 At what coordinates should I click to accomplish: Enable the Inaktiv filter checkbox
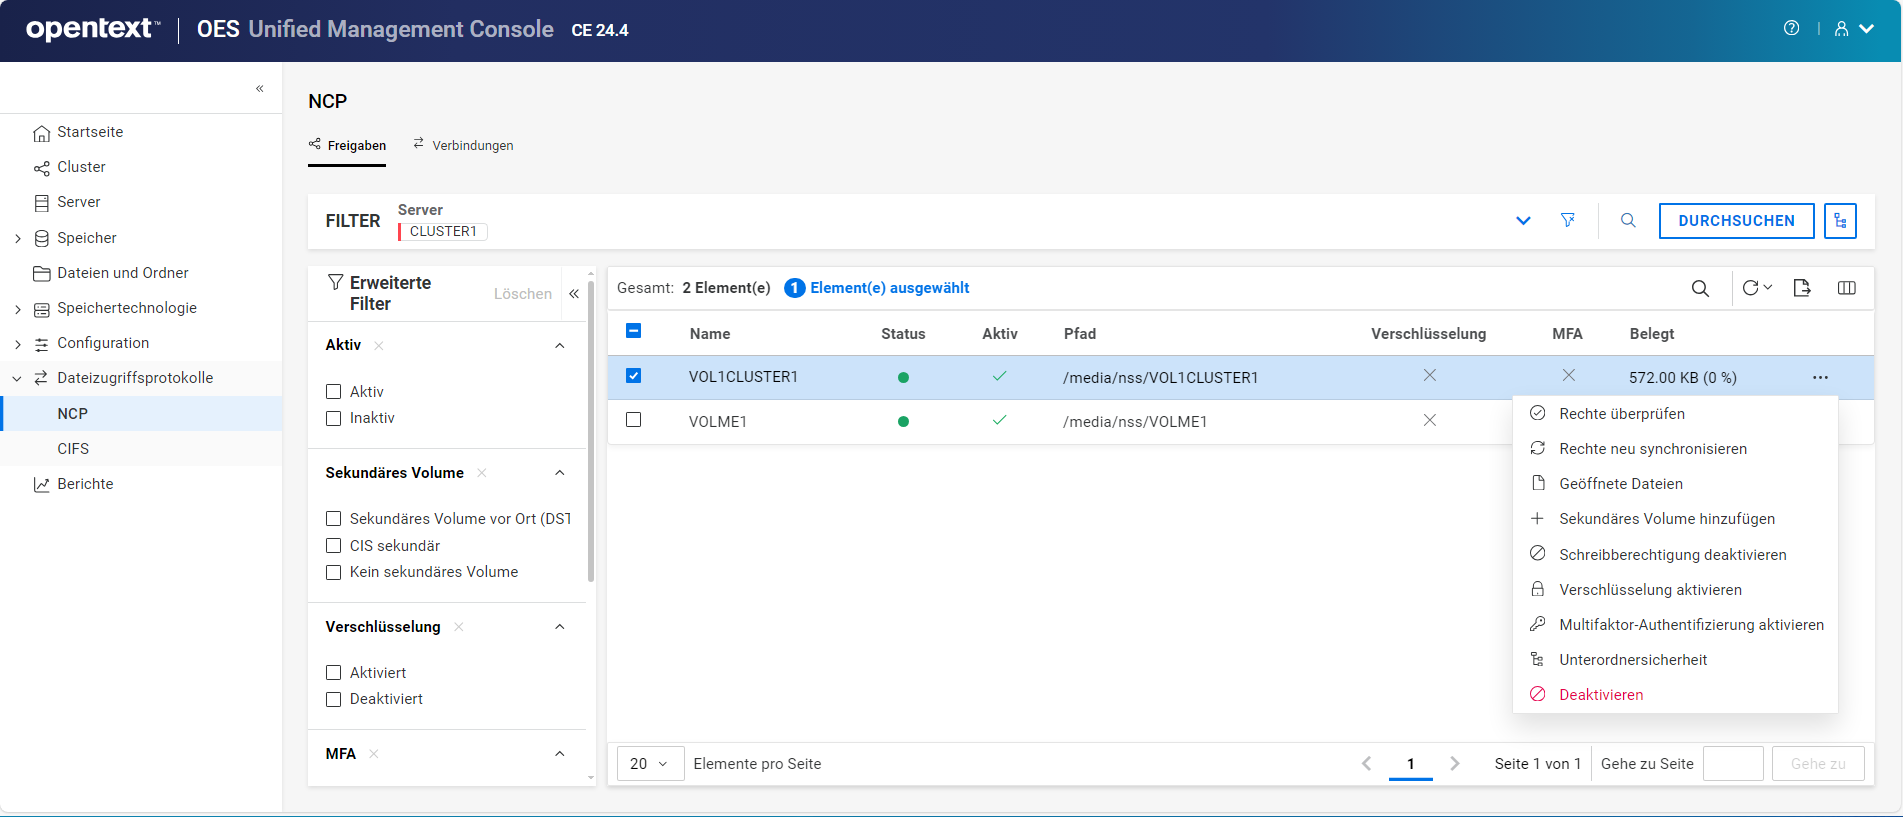pos(334,418)
